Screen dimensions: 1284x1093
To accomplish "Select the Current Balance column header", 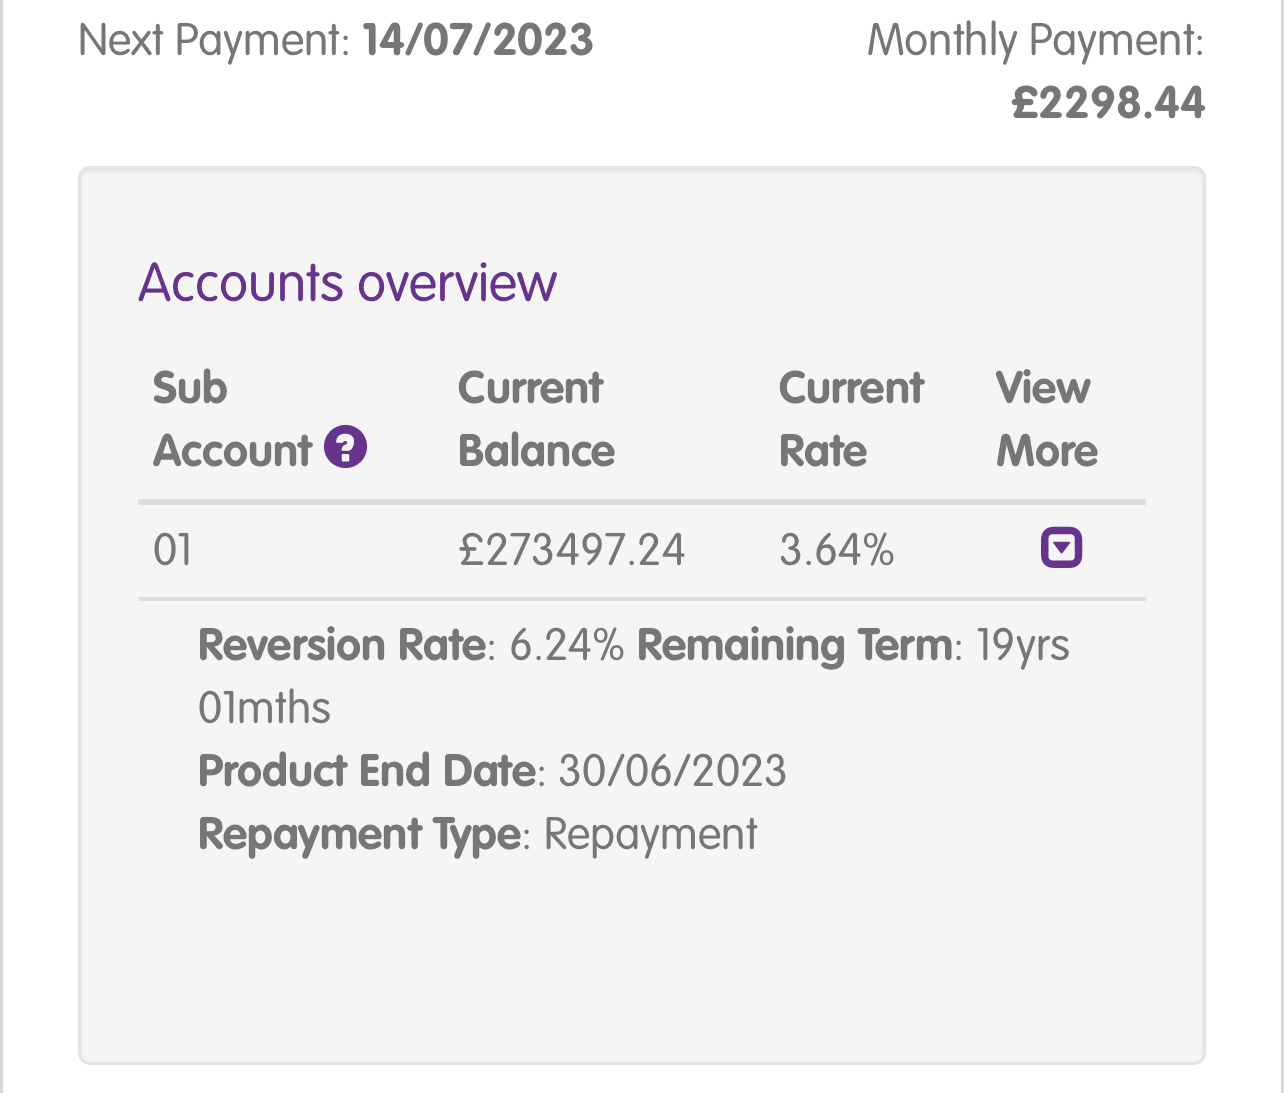I will tap(536, 419).
